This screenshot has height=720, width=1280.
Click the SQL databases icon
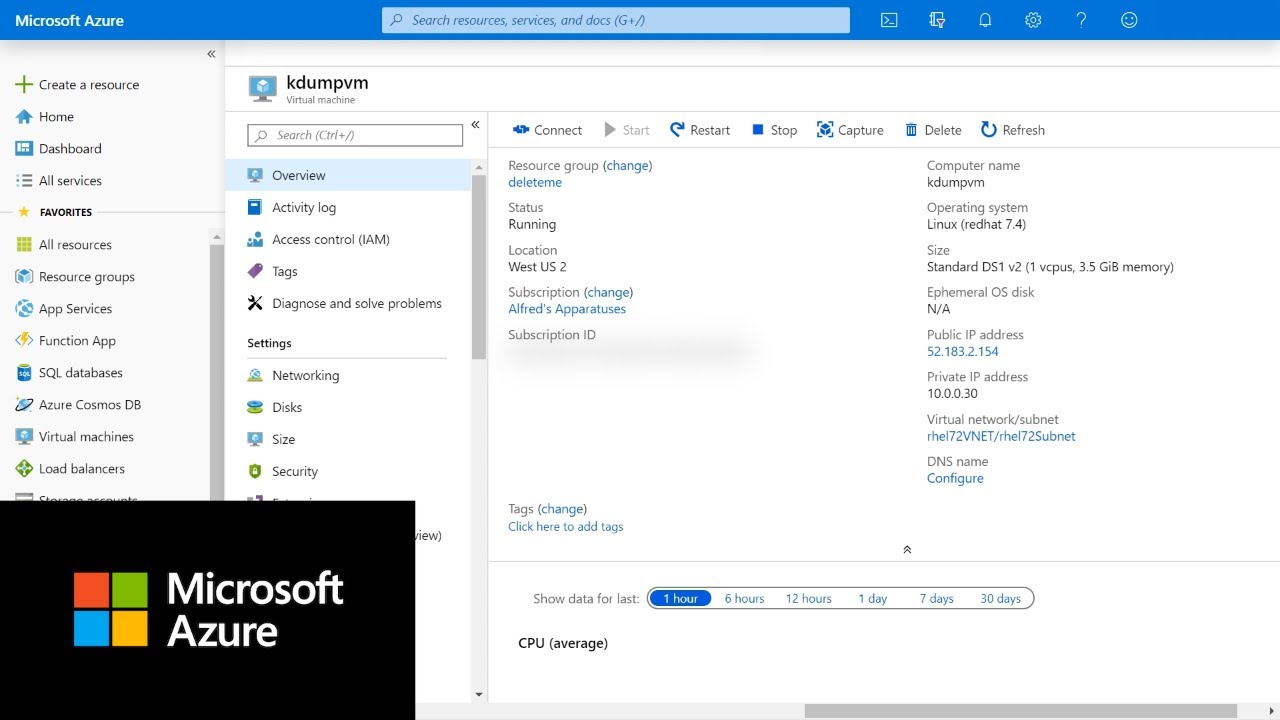click(x=24, y=373)
